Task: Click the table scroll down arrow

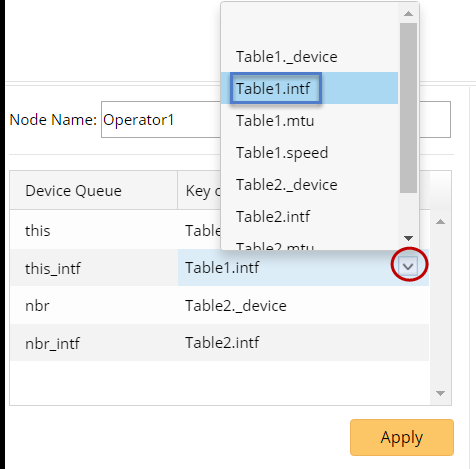Action: [440, 393]
